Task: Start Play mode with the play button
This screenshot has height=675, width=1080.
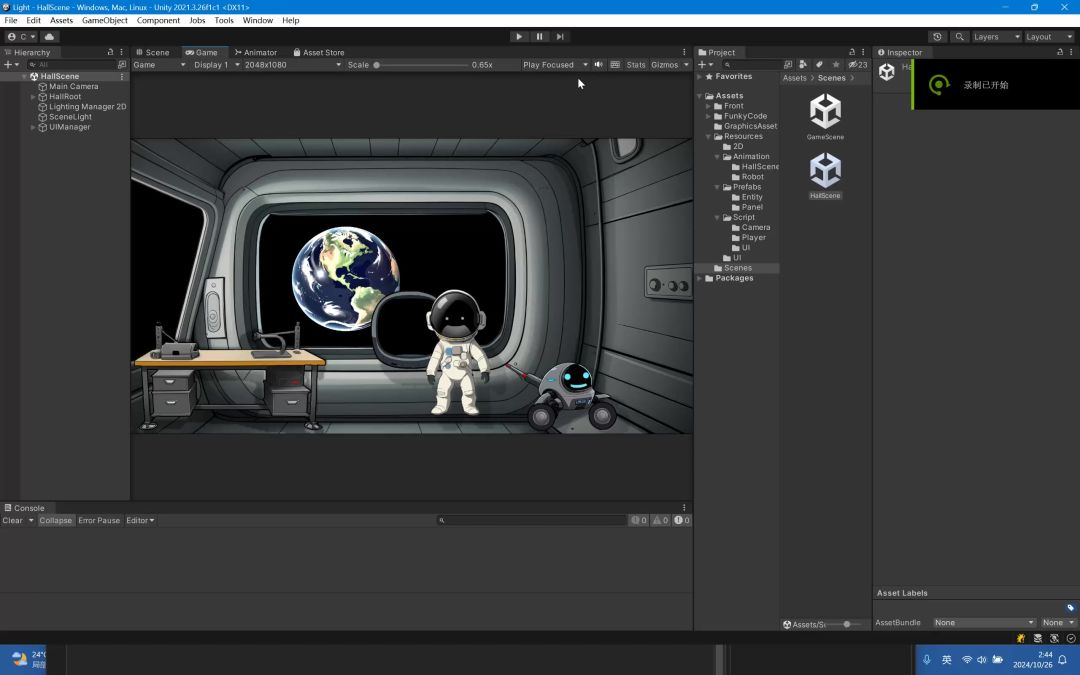Action: (519, 37)
